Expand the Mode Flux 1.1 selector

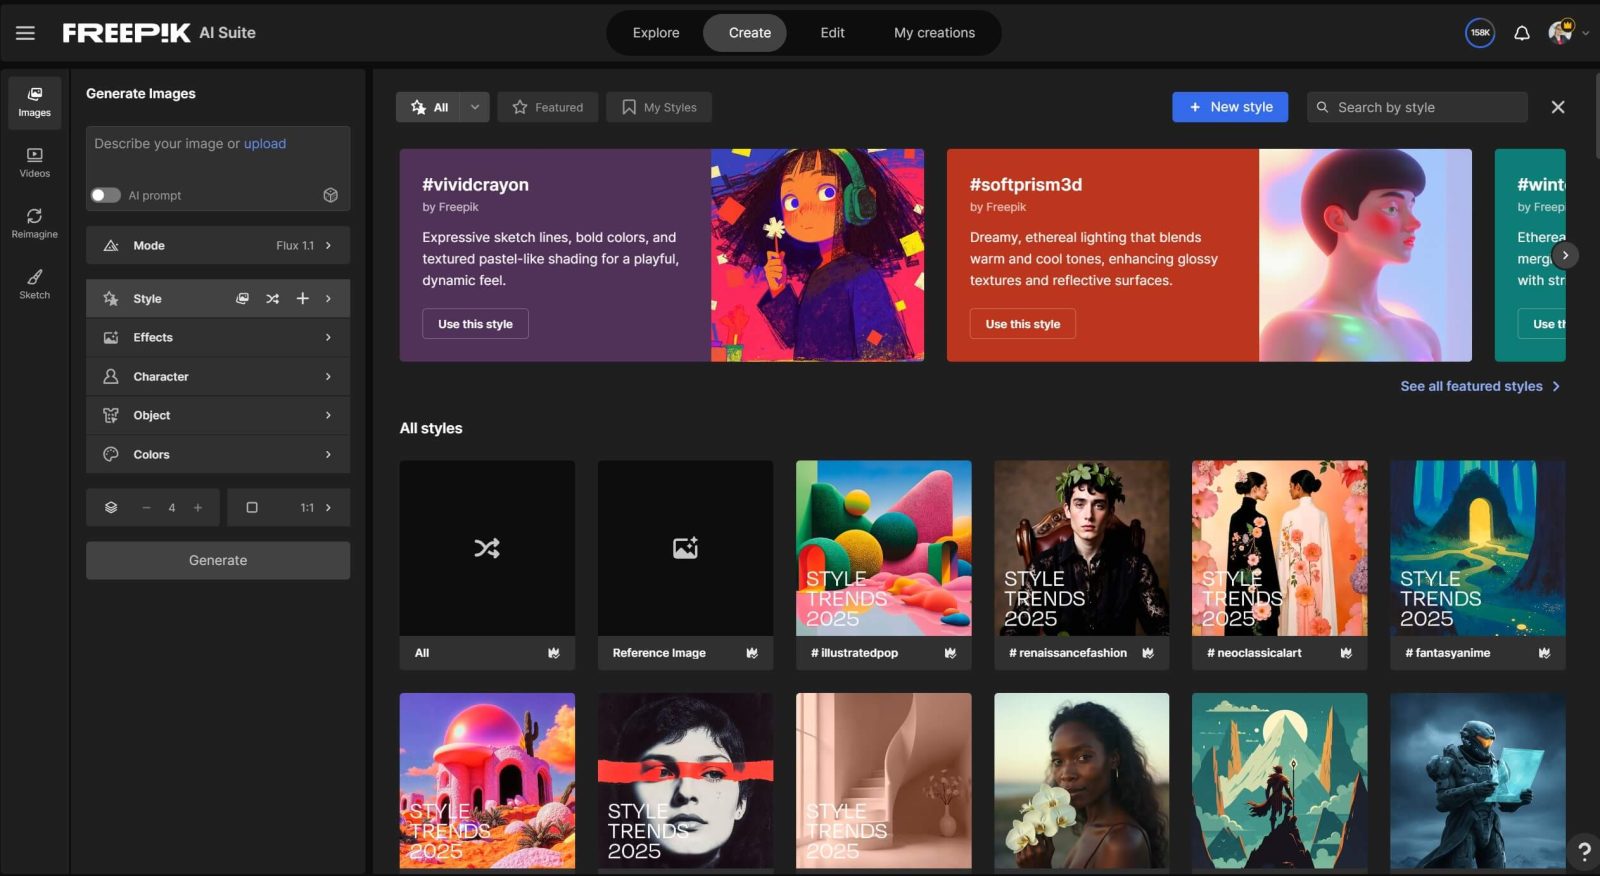click(x=218, y=245)
